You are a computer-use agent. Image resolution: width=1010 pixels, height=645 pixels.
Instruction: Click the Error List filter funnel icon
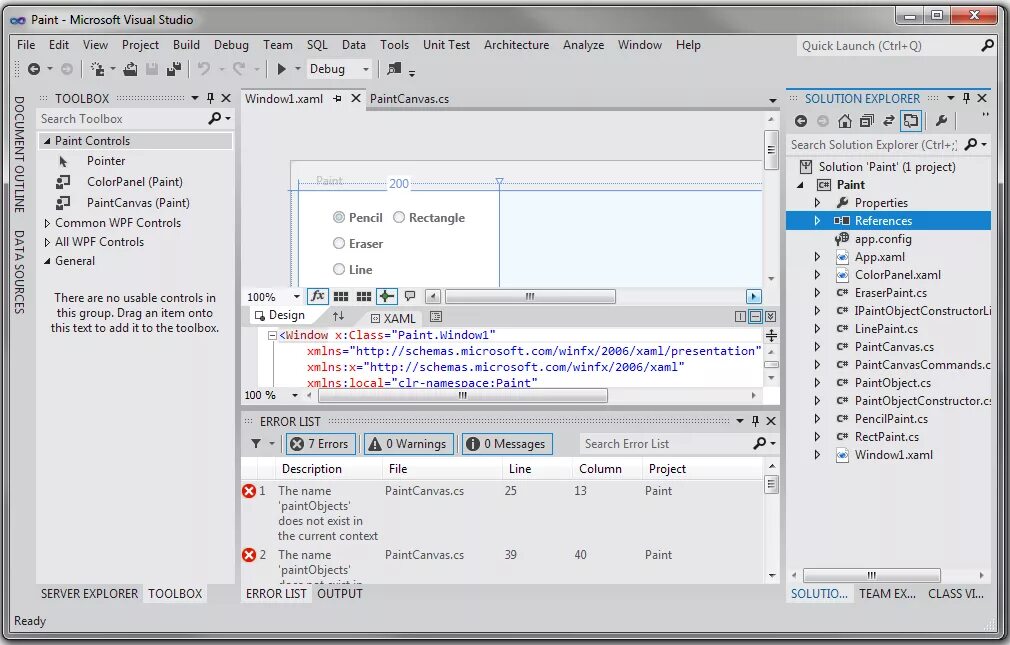coord(256,443)
